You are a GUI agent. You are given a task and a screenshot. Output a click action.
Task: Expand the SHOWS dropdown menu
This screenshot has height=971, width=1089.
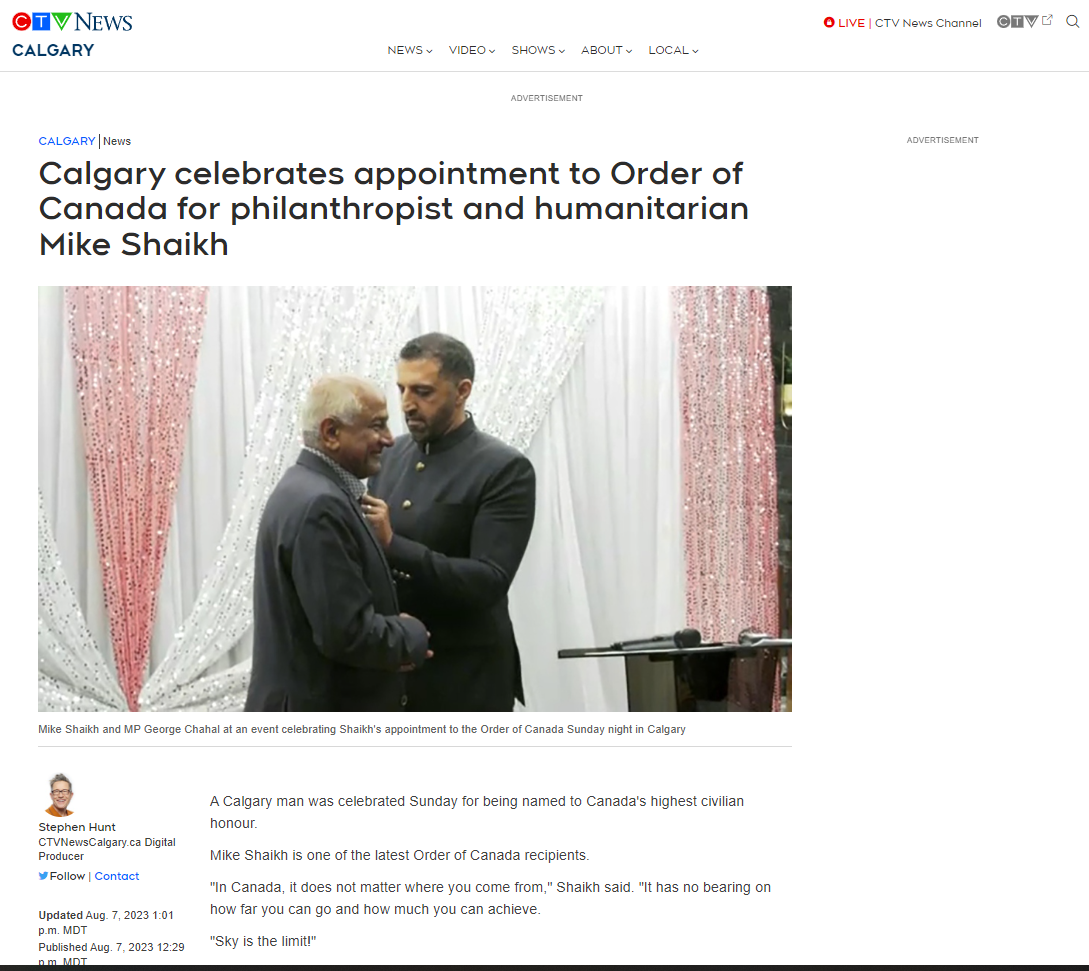point(538,50)
